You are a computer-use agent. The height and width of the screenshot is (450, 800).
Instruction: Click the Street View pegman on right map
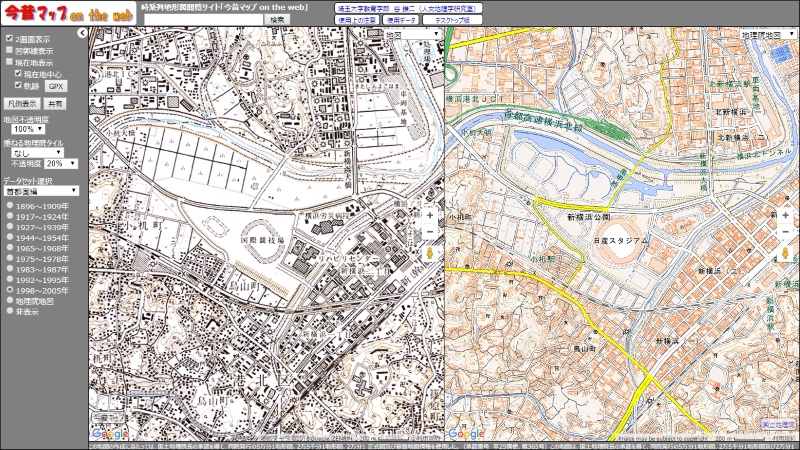point(786,253)
